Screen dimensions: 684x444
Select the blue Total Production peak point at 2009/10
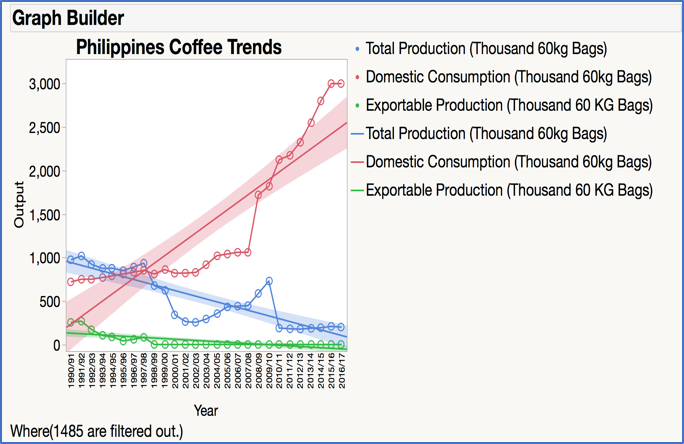click(269, 281)
